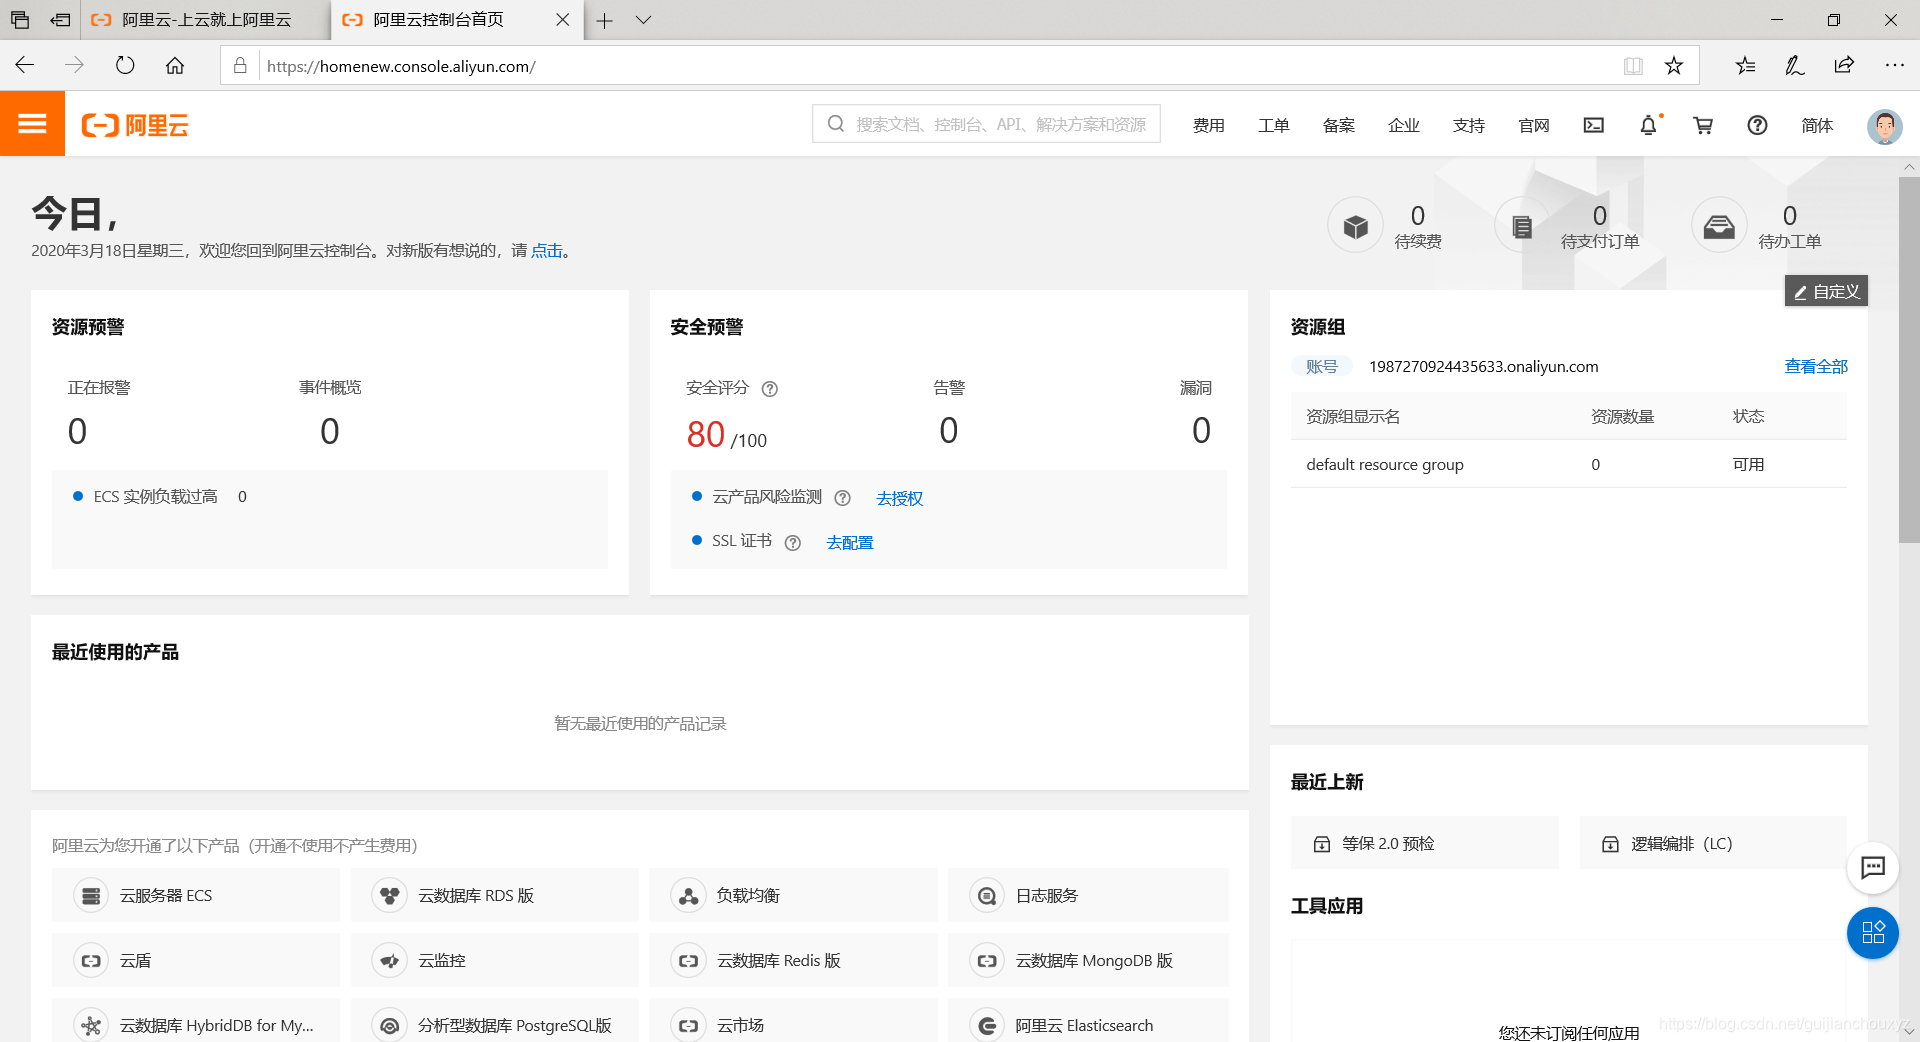The height and width of the screenshot is (1042, 1920).
Task: Open the Cloud Shell terminal icon
Action: coord(1594,125)
